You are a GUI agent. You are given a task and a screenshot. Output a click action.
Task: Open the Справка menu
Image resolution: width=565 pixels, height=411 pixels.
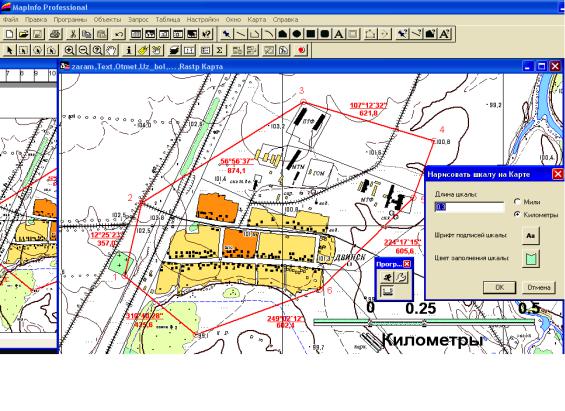click(x=285, y=19)
